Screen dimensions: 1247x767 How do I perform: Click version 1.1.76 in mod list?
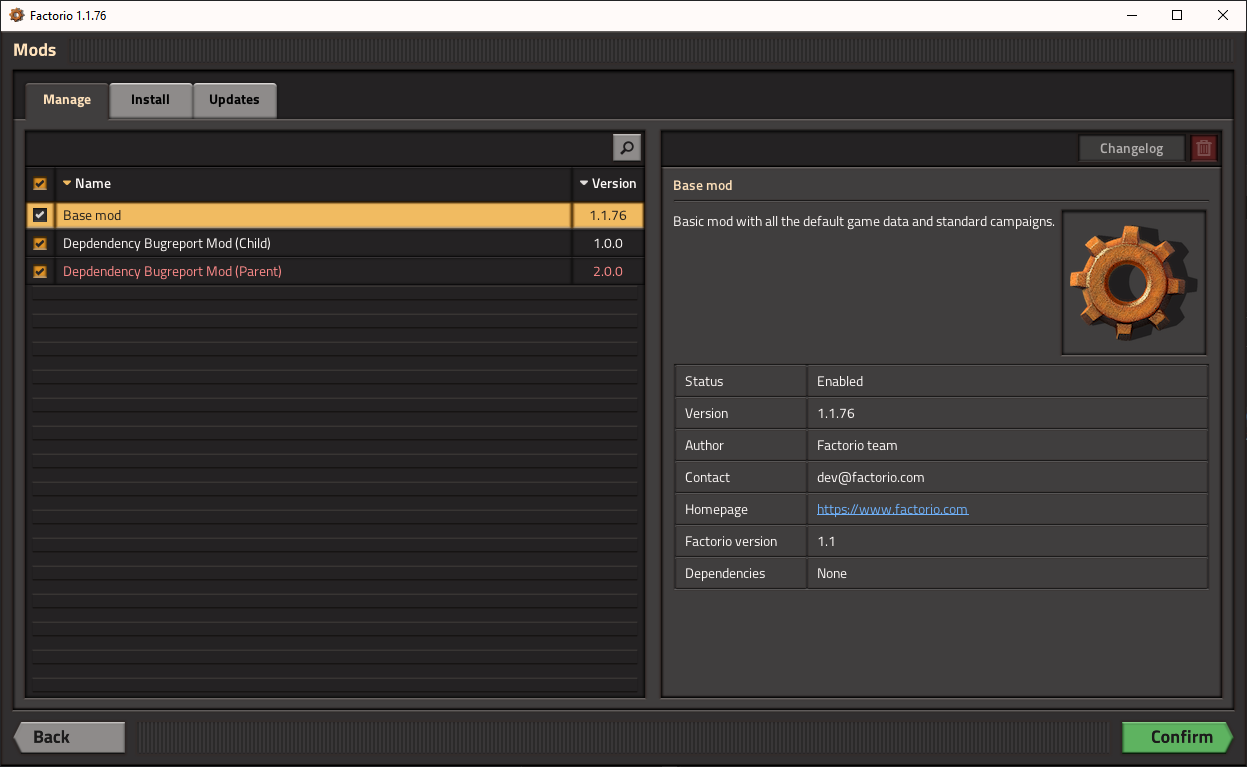click(608, 215)
